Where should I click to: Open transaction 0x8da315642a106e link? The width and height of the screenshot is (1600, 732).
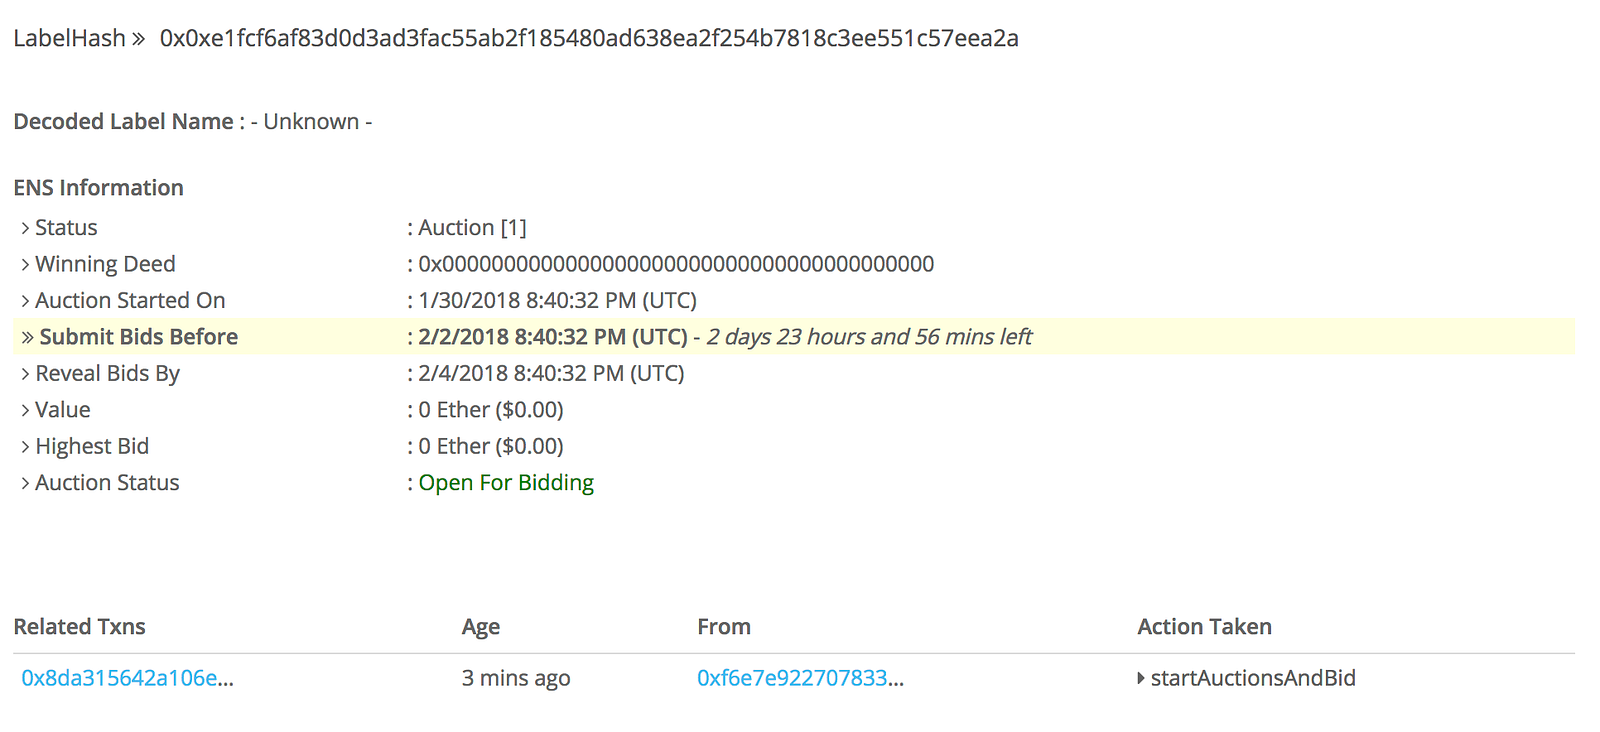(127, 678)
